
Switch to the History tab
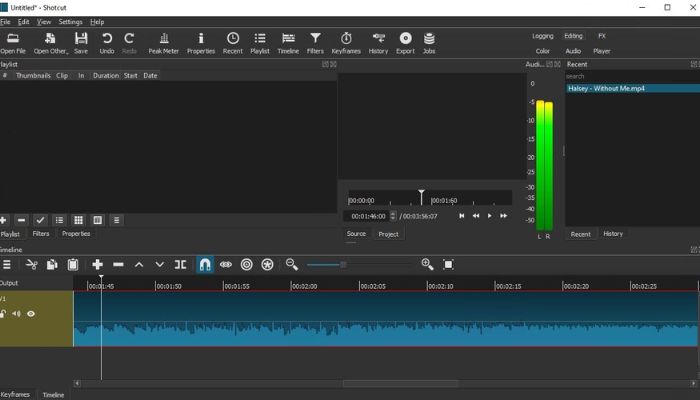pos(613,234)
